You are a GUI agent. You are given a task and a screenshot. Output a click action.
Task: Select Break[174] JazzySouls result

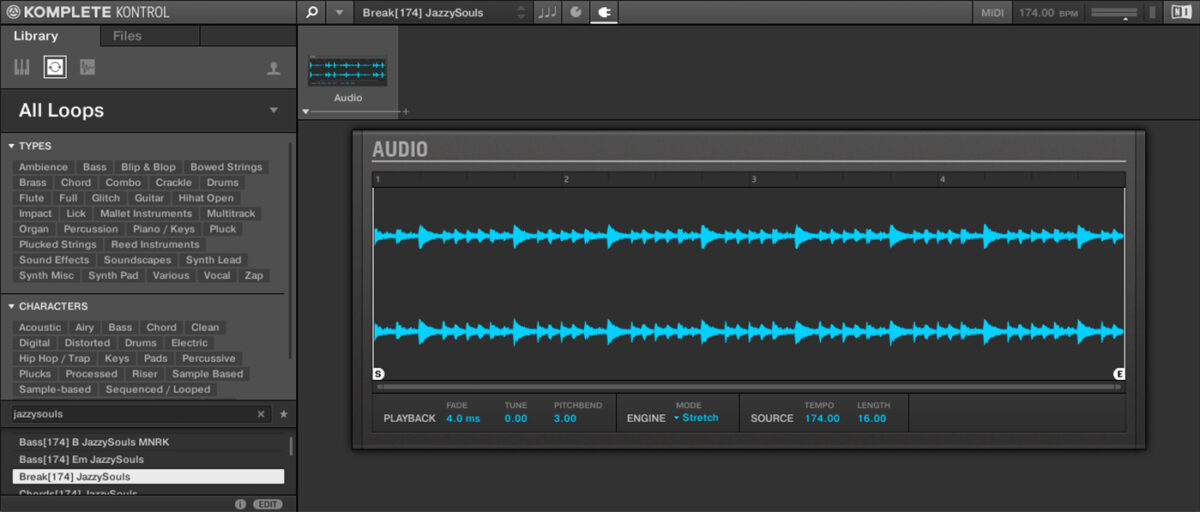coord(148,477)
